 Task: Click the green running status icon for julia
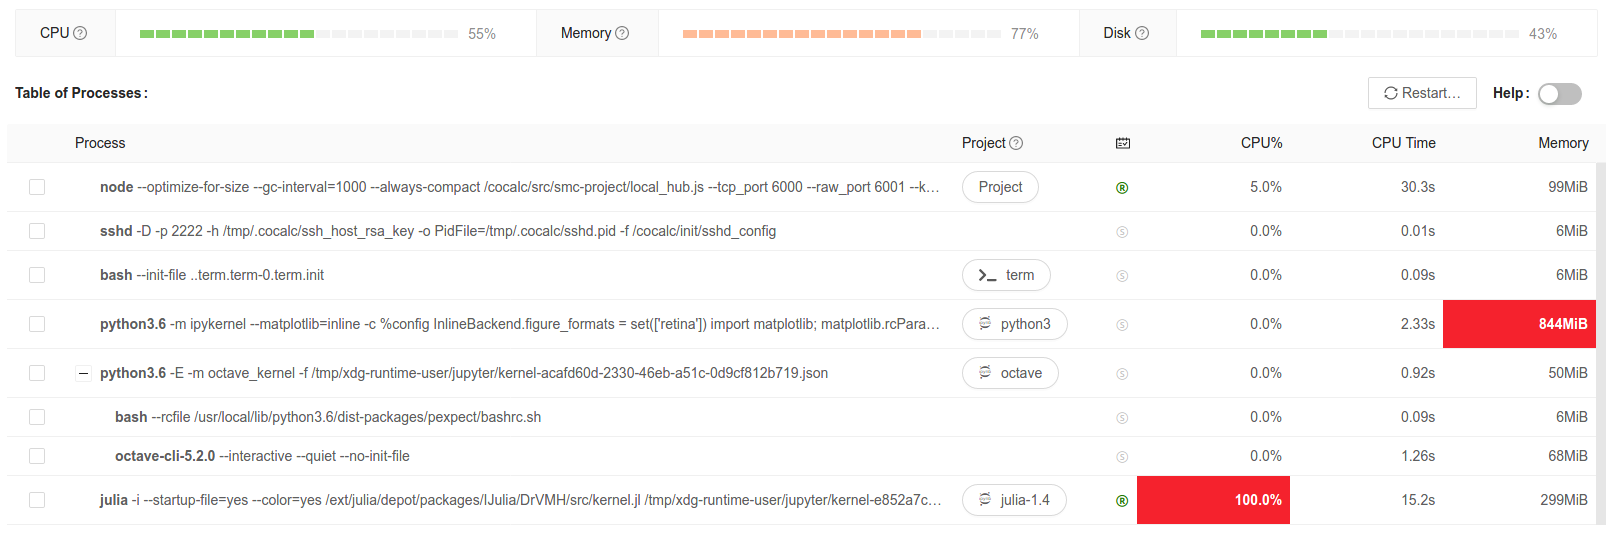coord(1122,501)
